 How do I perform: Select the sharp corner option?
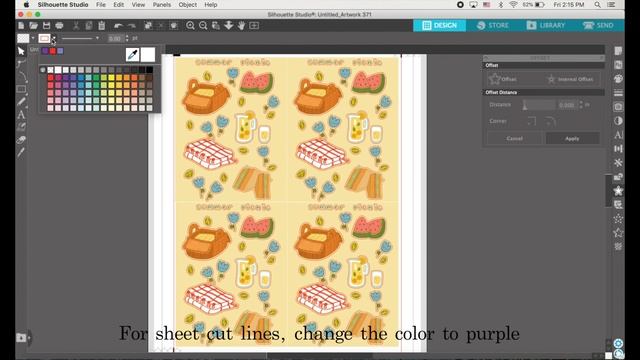[x=531, y=121]
